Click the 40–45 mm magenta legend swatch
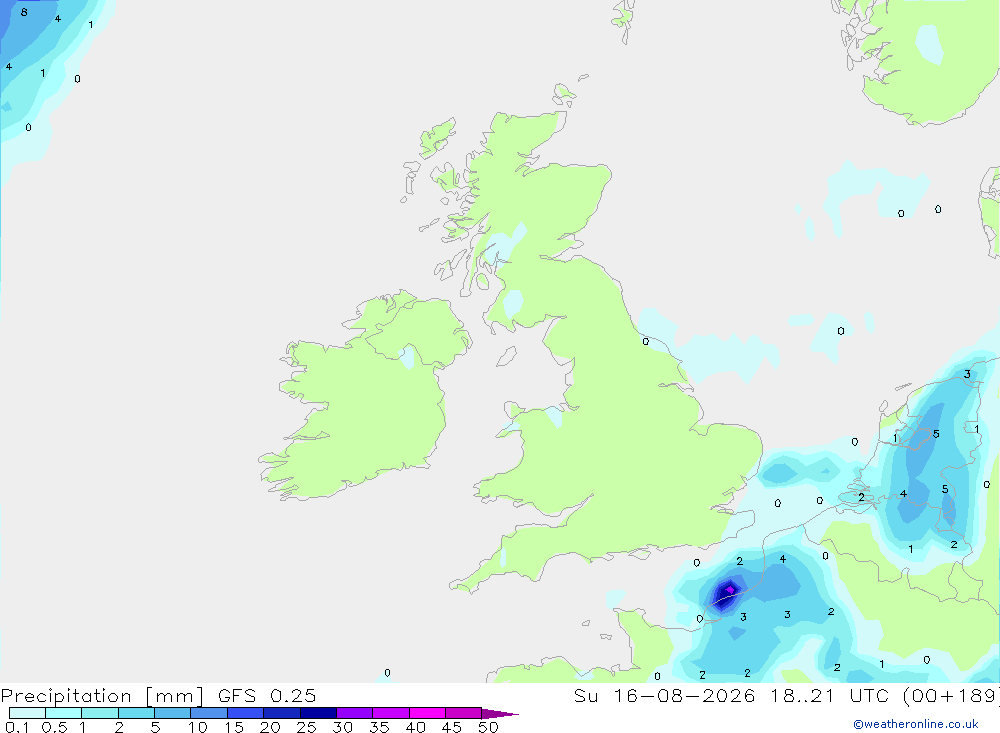 click(x=427, y=713)
